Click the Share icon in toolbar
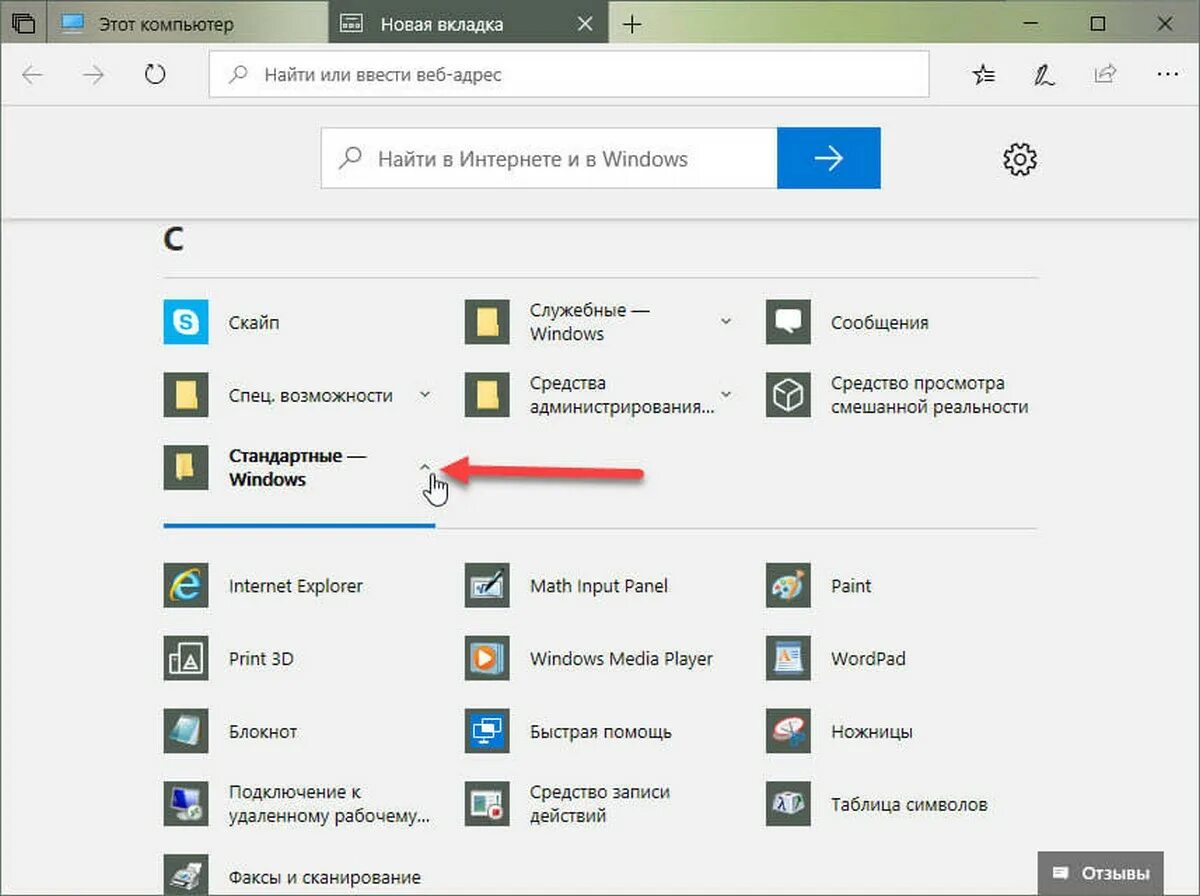 1105,74
